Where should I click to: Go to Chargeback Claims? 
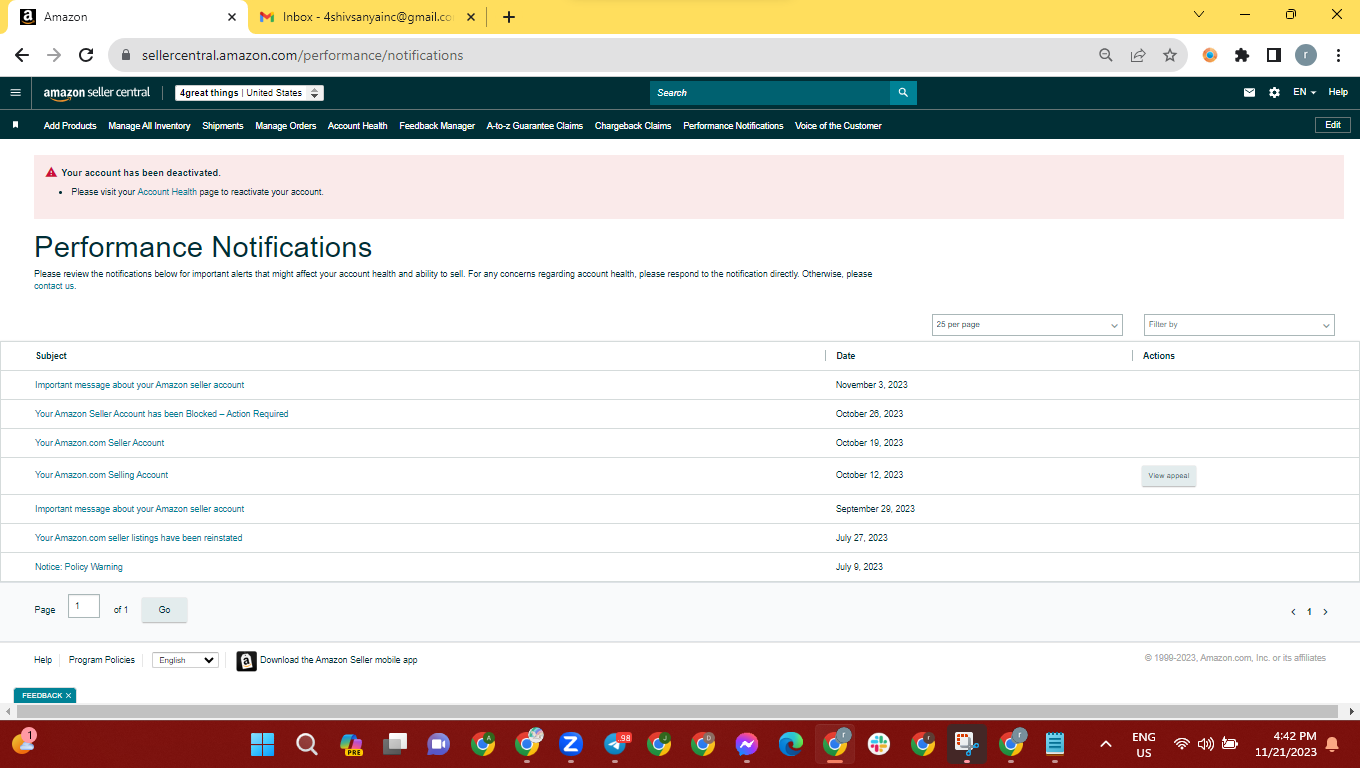(633, 126)
